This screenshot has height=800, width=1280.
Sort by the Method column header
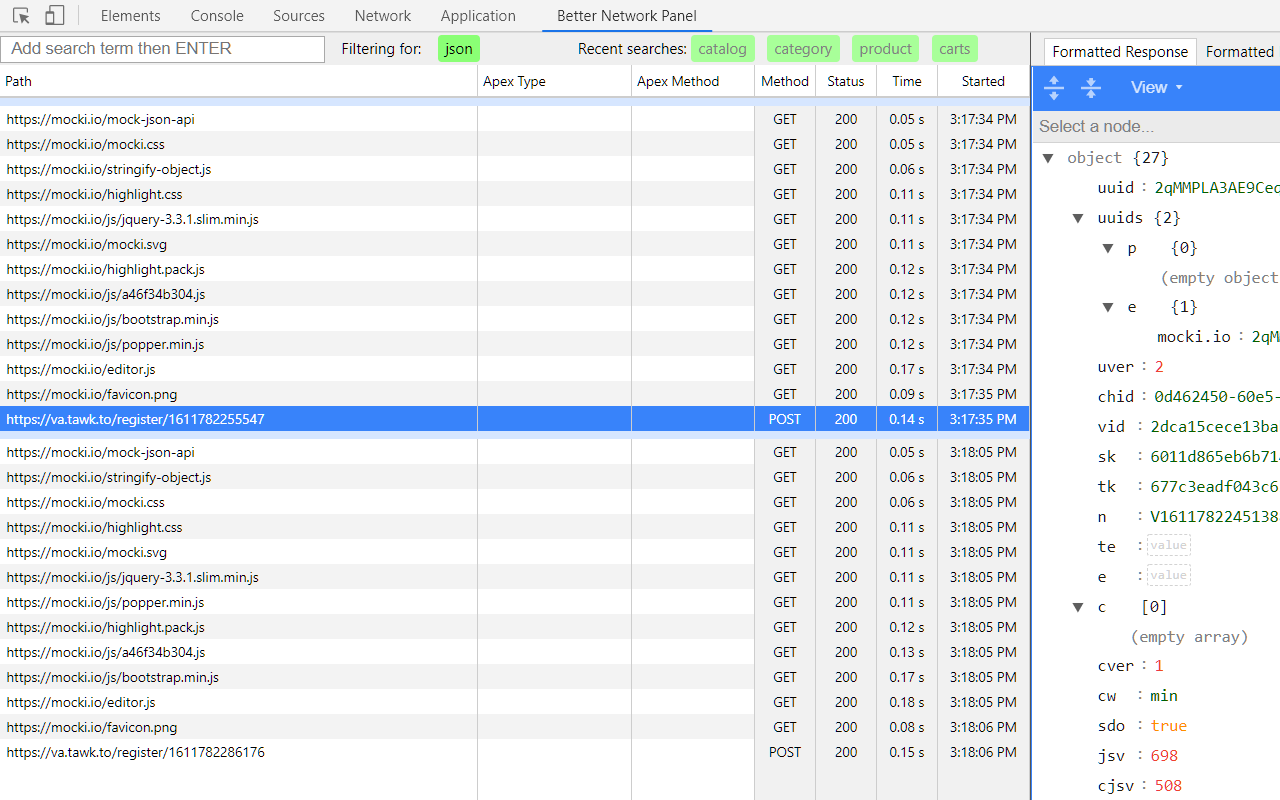(785, 81)
